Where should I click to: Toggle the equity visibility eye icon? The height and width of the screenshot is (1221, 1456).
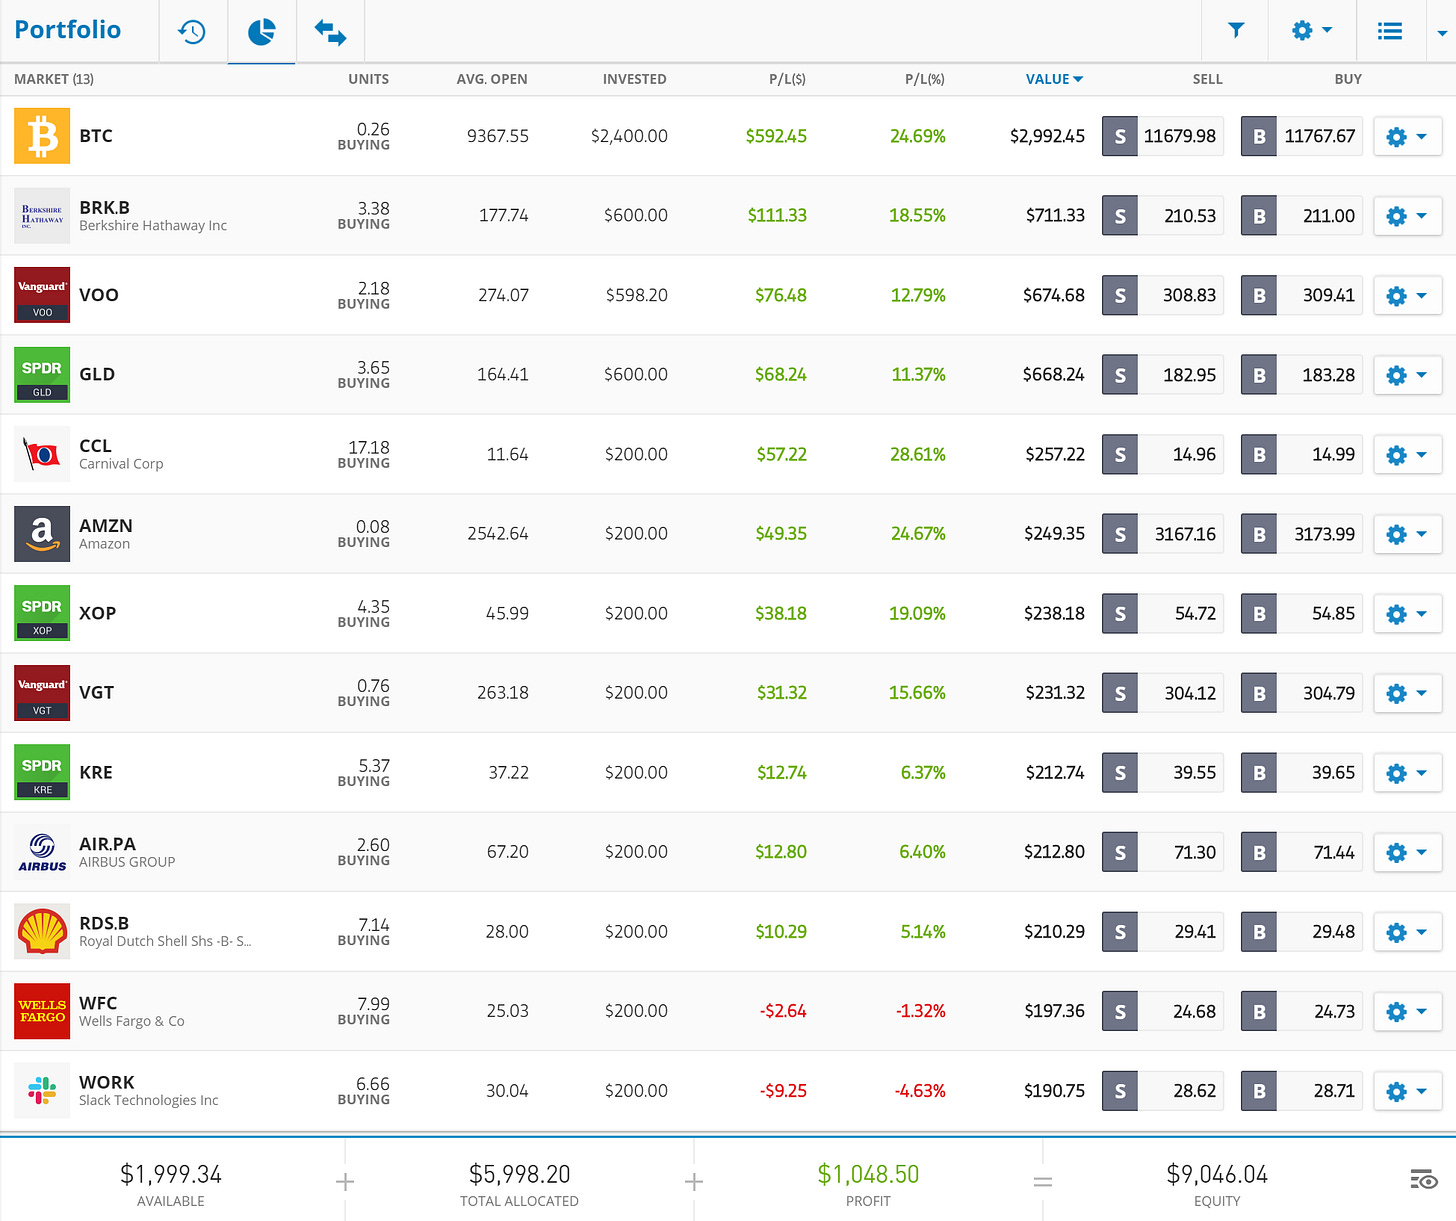(1424, 1180)
